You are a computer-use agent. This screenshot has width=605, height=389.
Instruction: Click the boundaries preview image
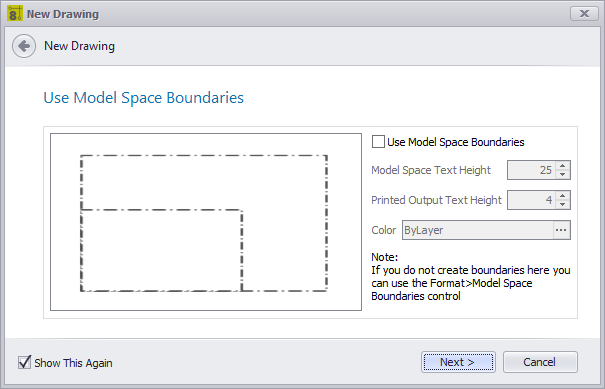[206, 222]
